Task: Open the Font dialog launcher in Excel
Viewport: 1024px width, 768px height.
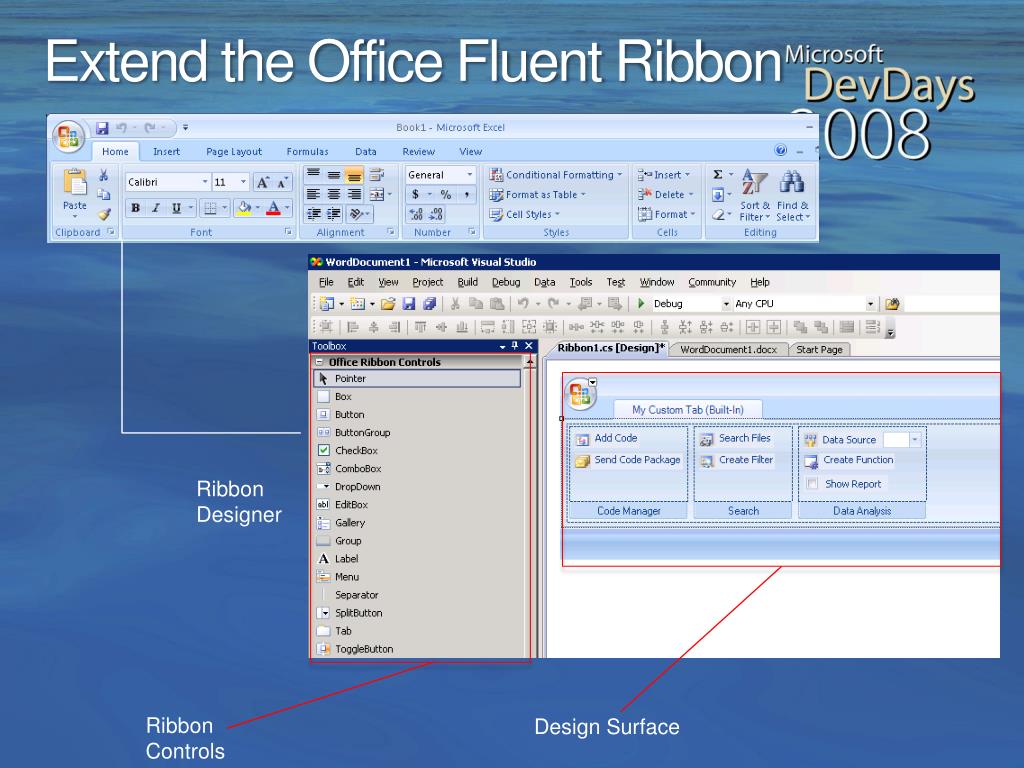Action: tap(288, 232)
